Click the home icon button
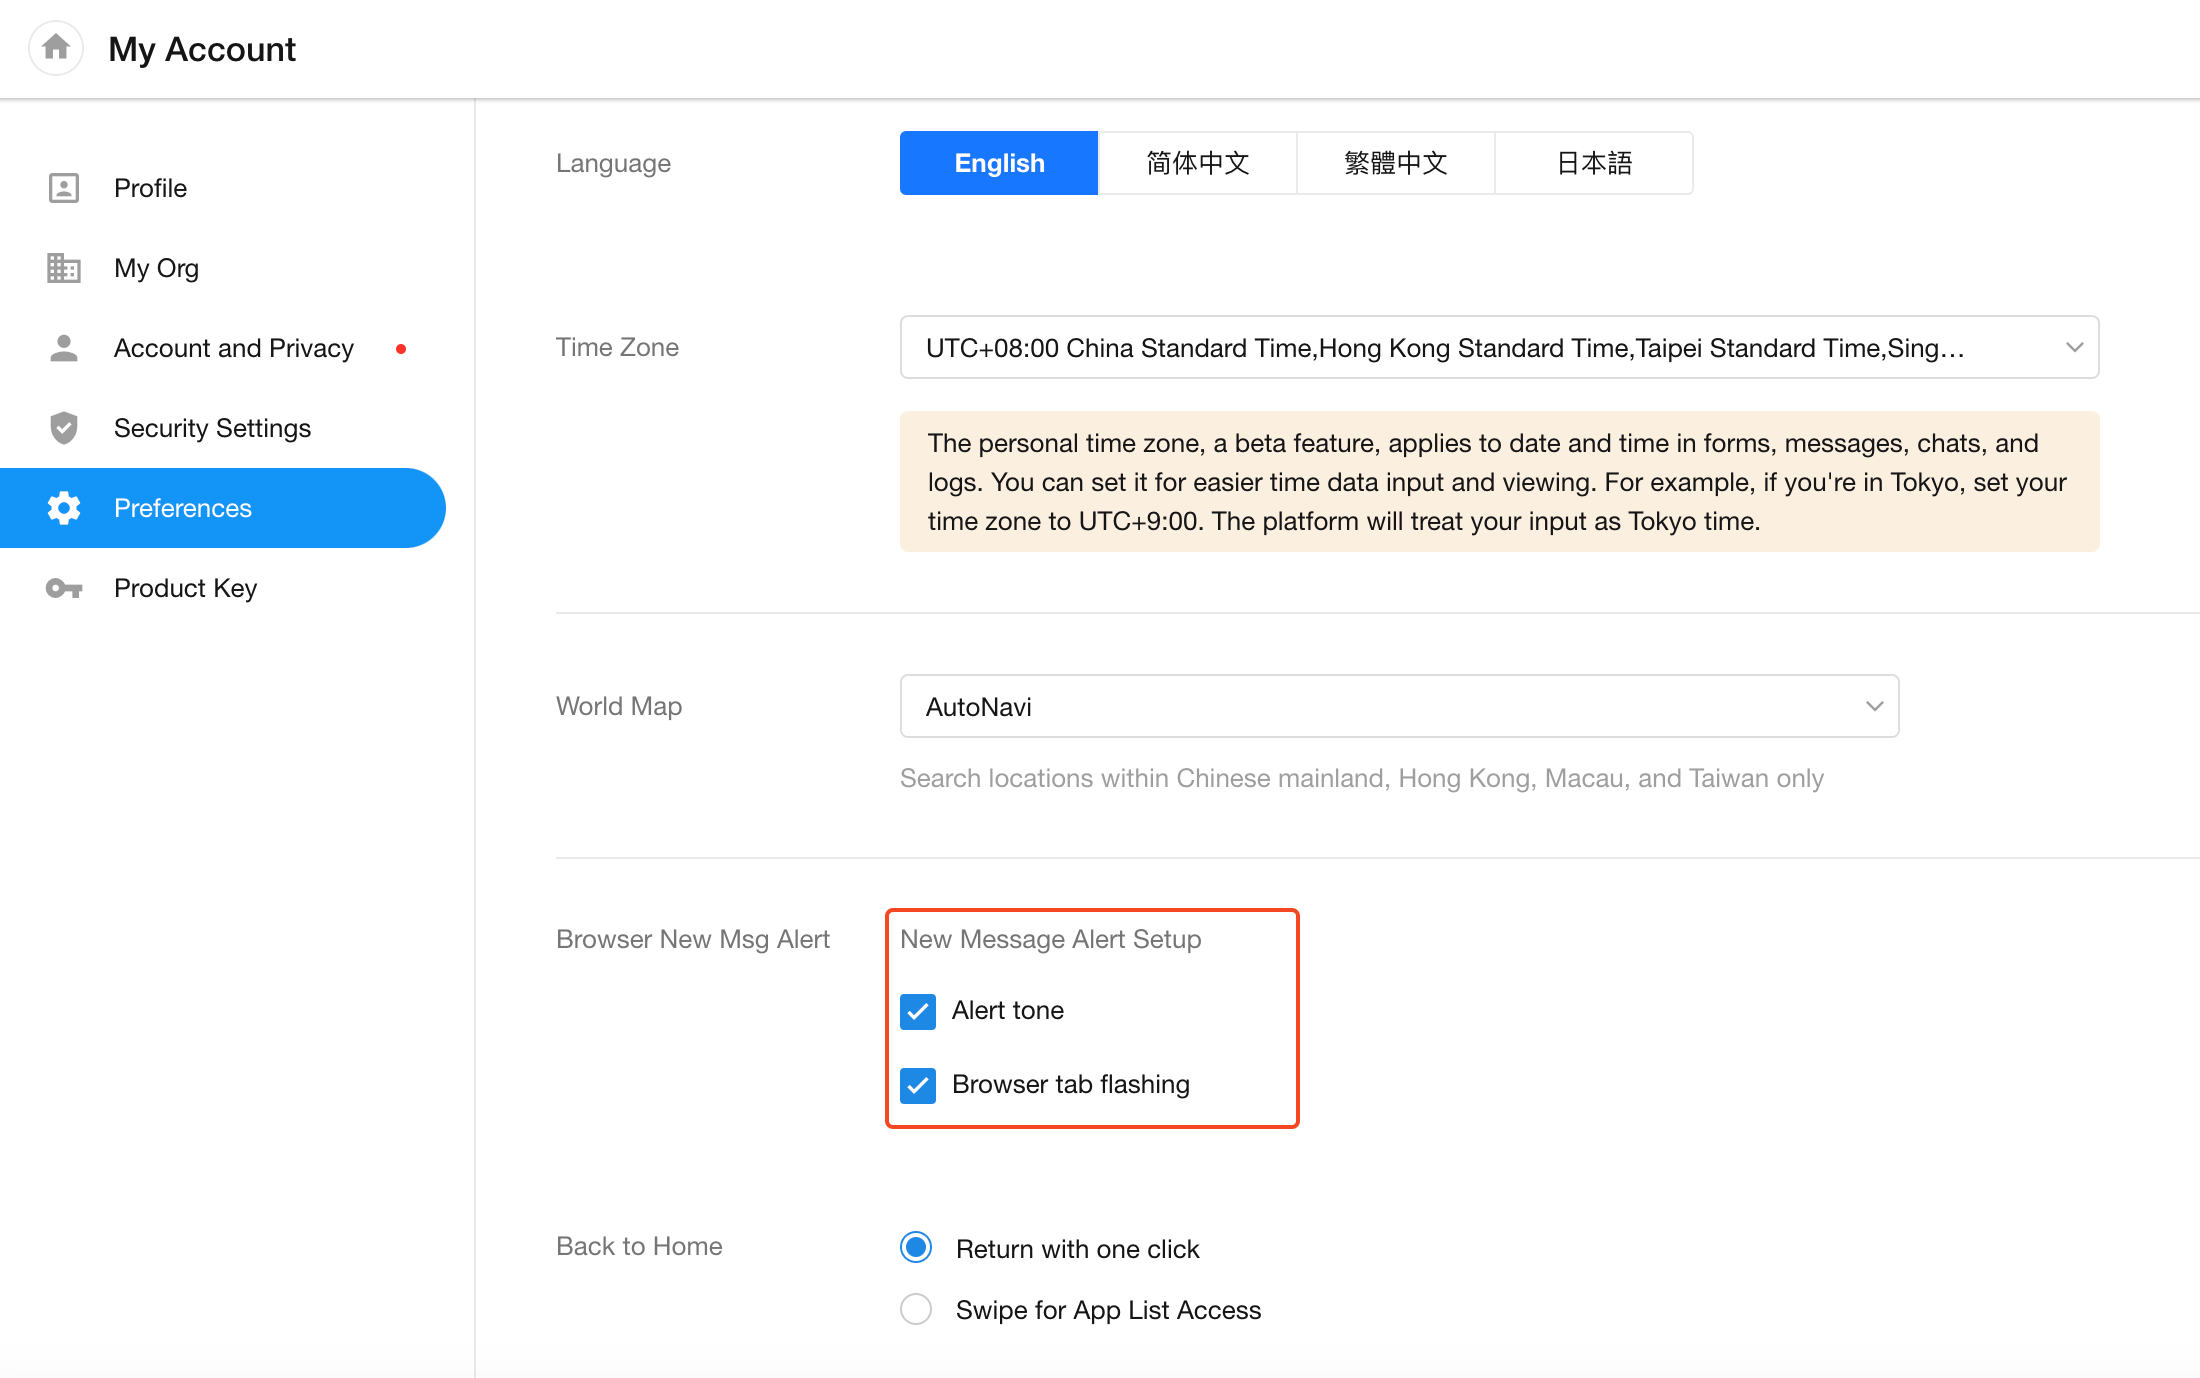This screenshot has width=2200, height=1378. (56, 47)
